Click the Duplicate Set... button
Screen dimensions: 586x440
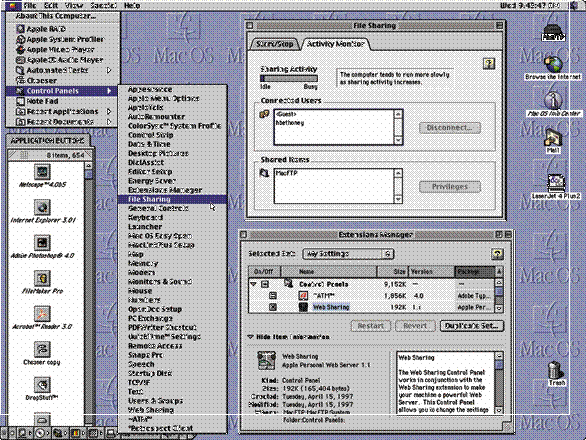tap(472, 326)
